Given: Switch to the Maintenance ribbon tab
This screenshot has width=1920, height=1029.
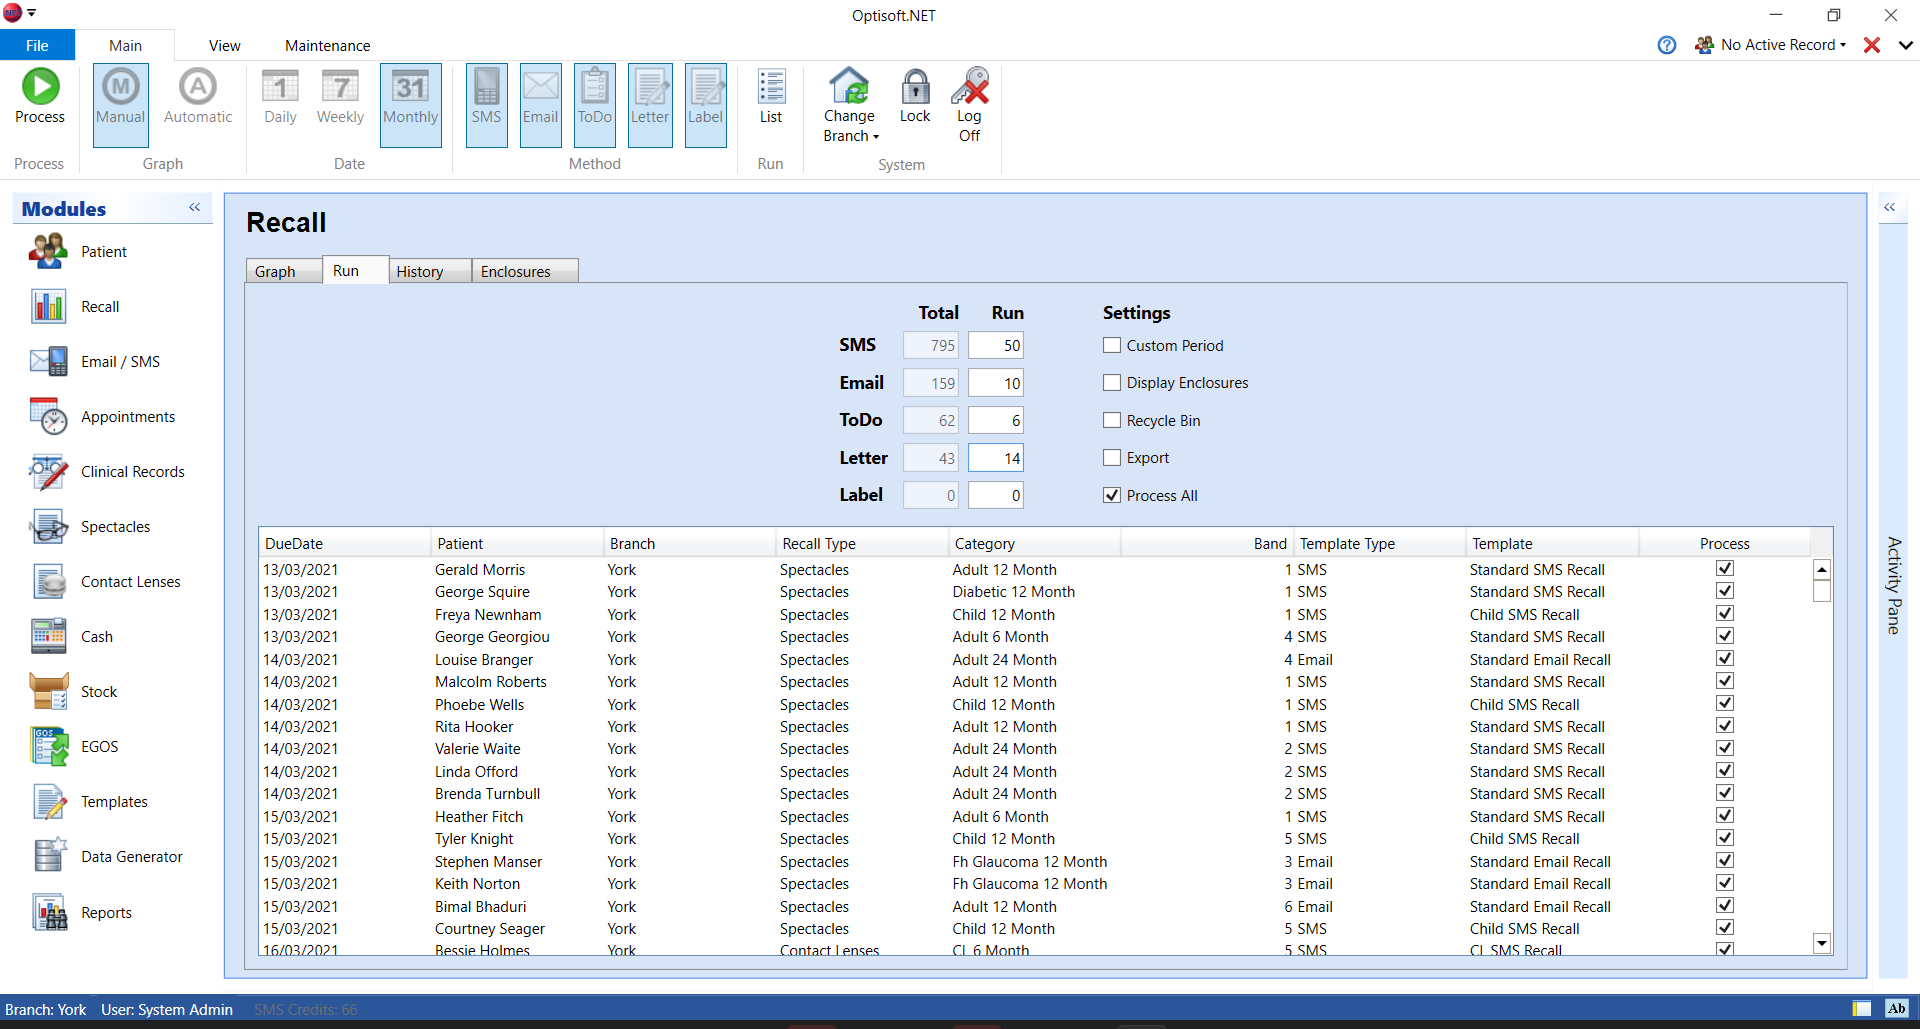Looking at the screenshot, I should tap(327, 45).
